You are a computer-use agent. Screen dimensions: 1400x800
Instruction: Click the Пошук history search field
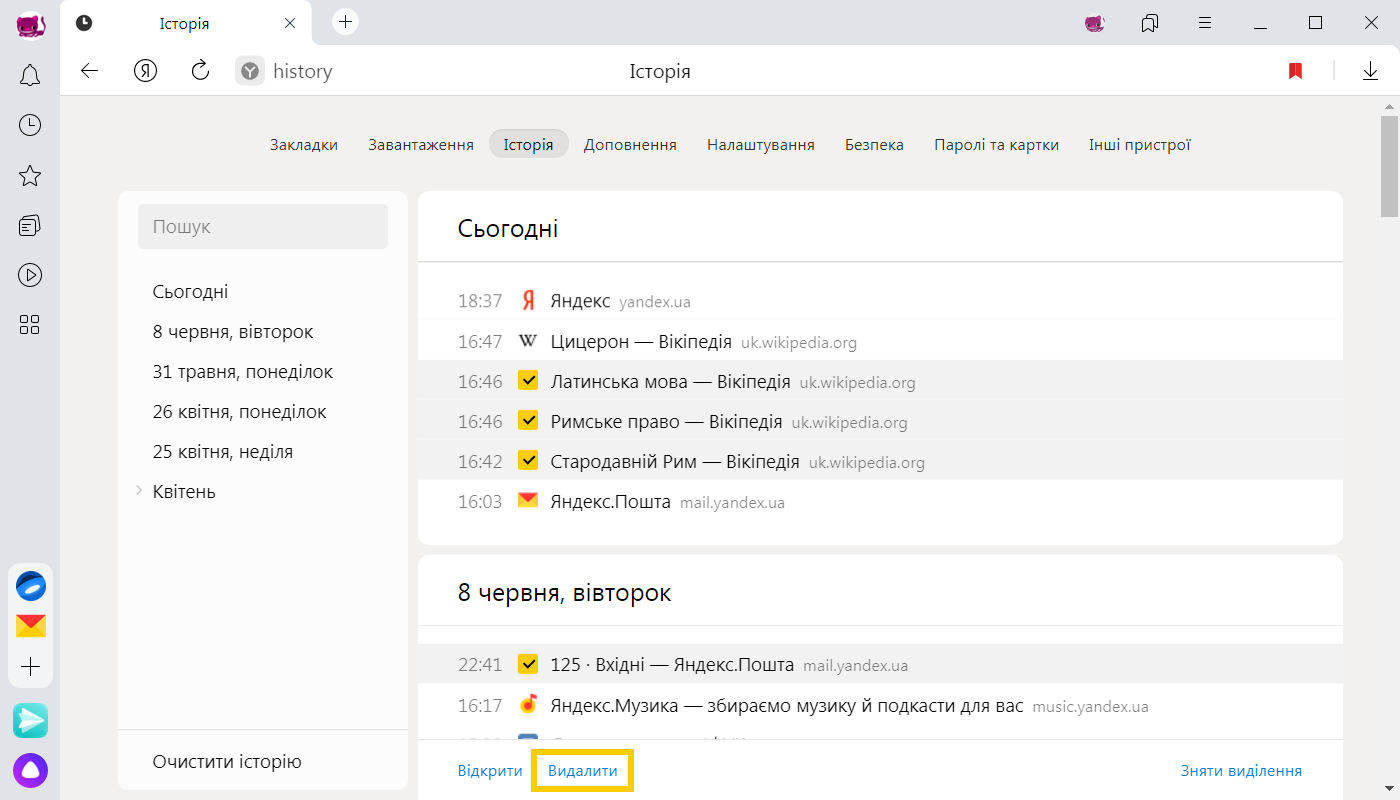263,227
